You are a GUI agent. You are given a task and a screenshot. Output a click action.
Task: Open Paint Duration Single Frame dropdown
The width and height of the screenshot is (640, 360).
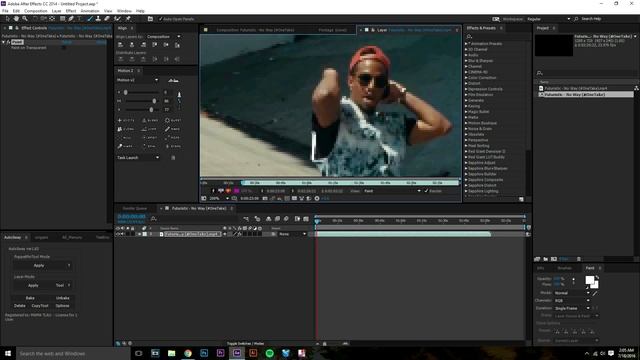572,308
